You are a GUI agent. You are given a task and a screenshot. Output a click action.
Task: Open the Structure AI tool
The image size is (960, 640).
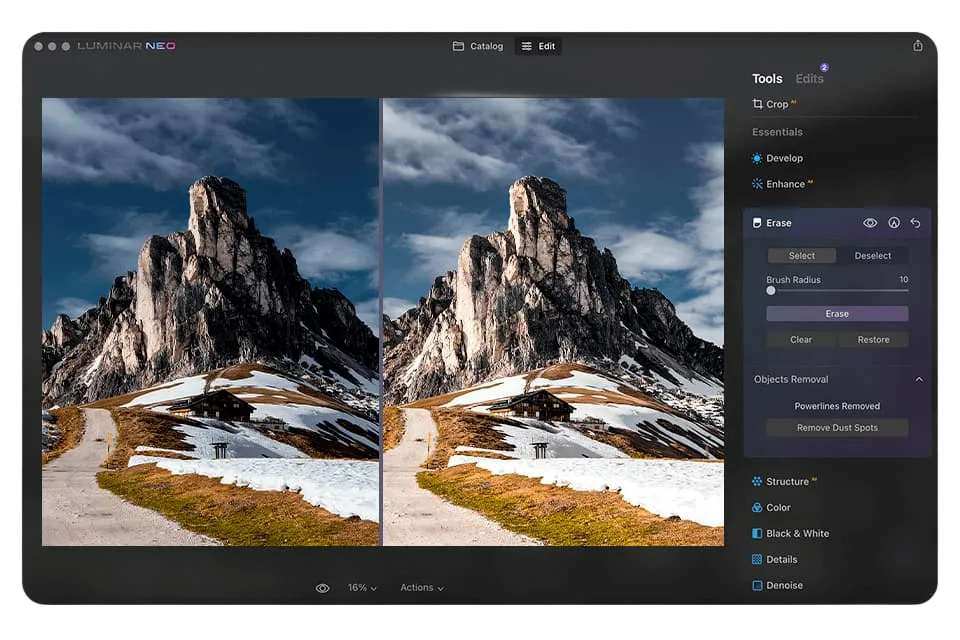[x=786, y=481]
